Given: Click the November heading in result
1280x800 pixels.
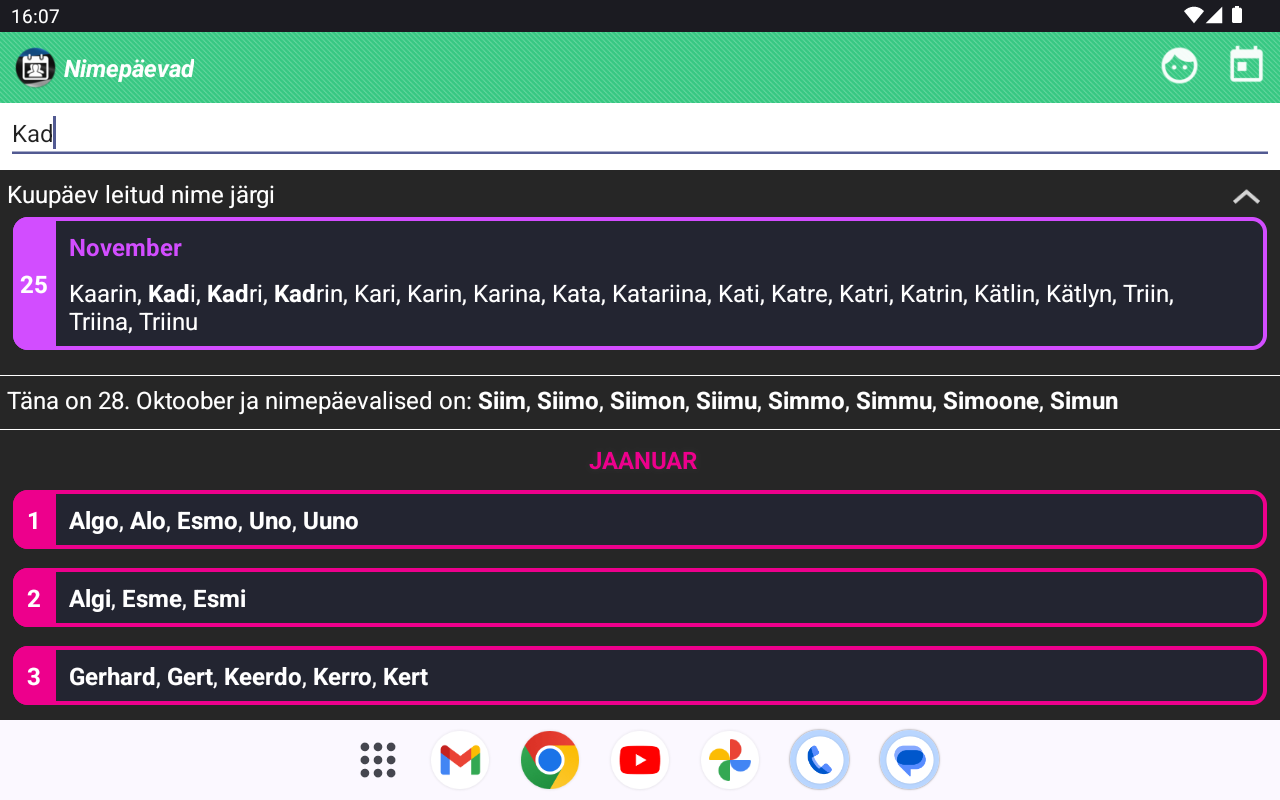Looking at the screenshot, I should [x=125, y=248].
